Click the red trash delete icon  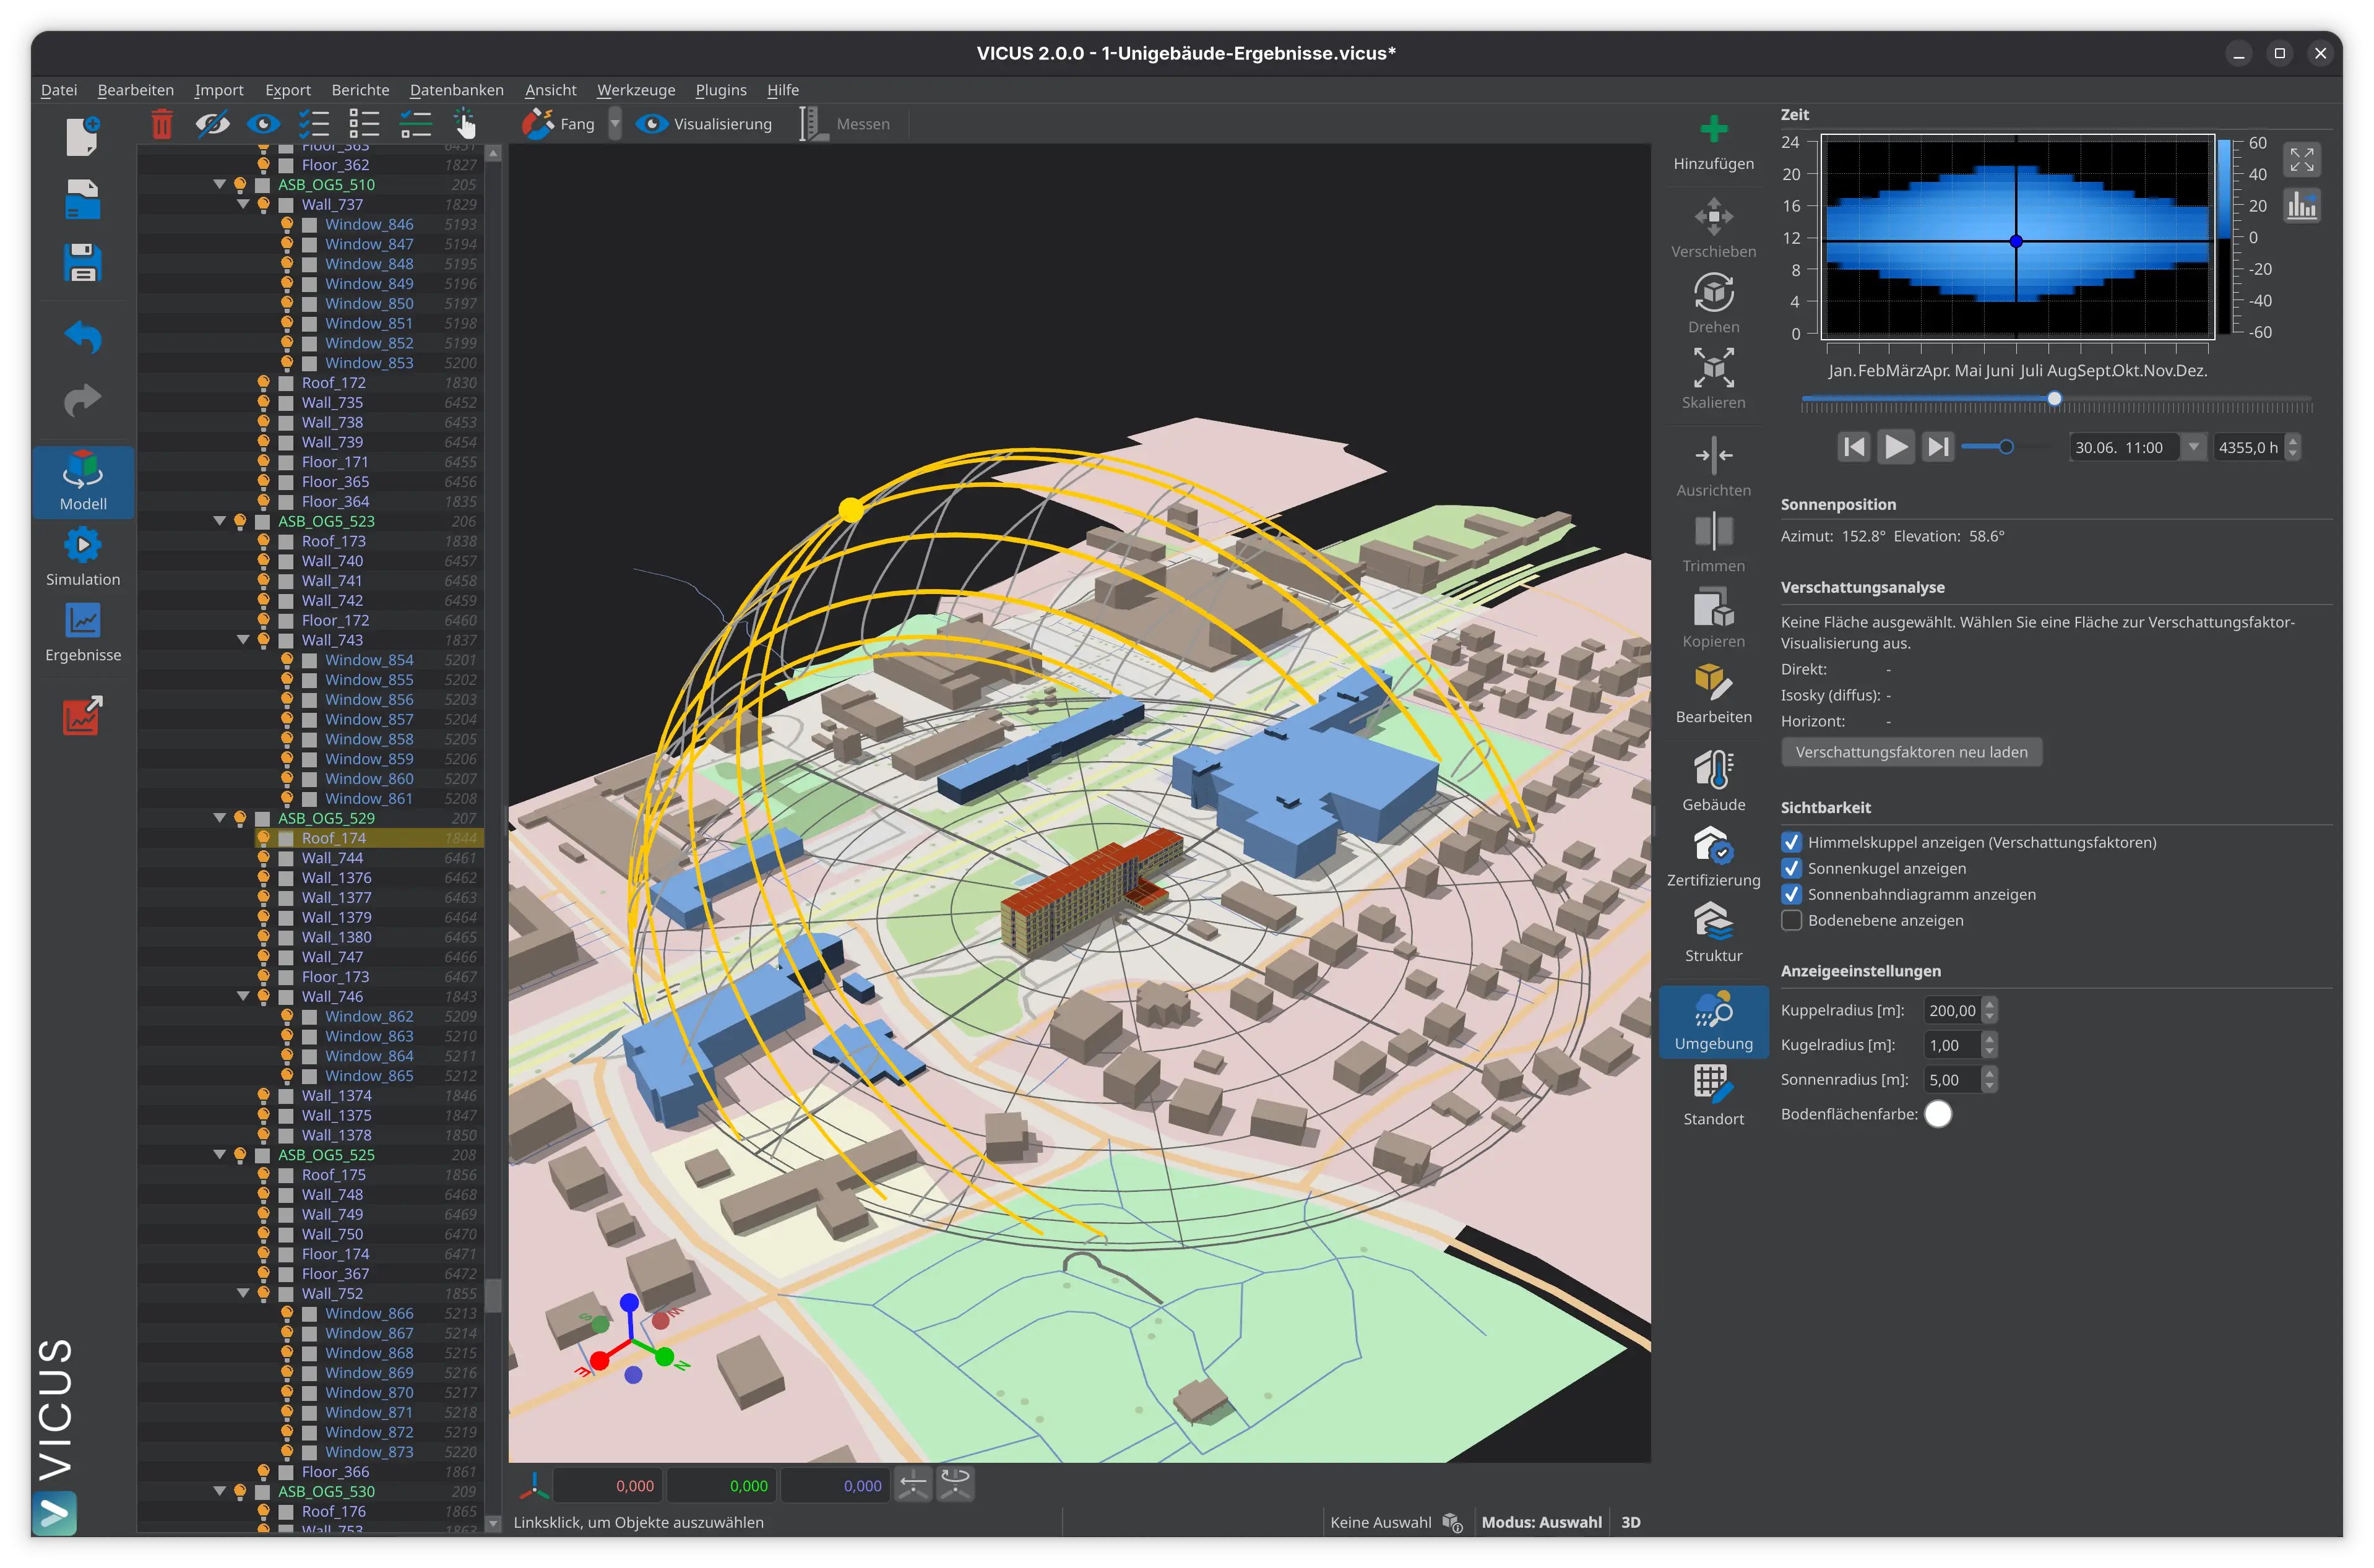click(x=161, y=124)
